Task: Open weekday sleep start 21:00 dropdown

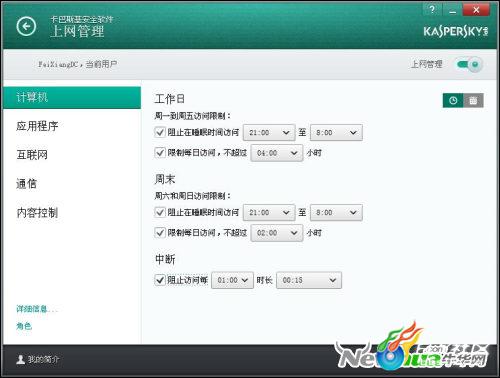Action: click(x=269, y=133)
